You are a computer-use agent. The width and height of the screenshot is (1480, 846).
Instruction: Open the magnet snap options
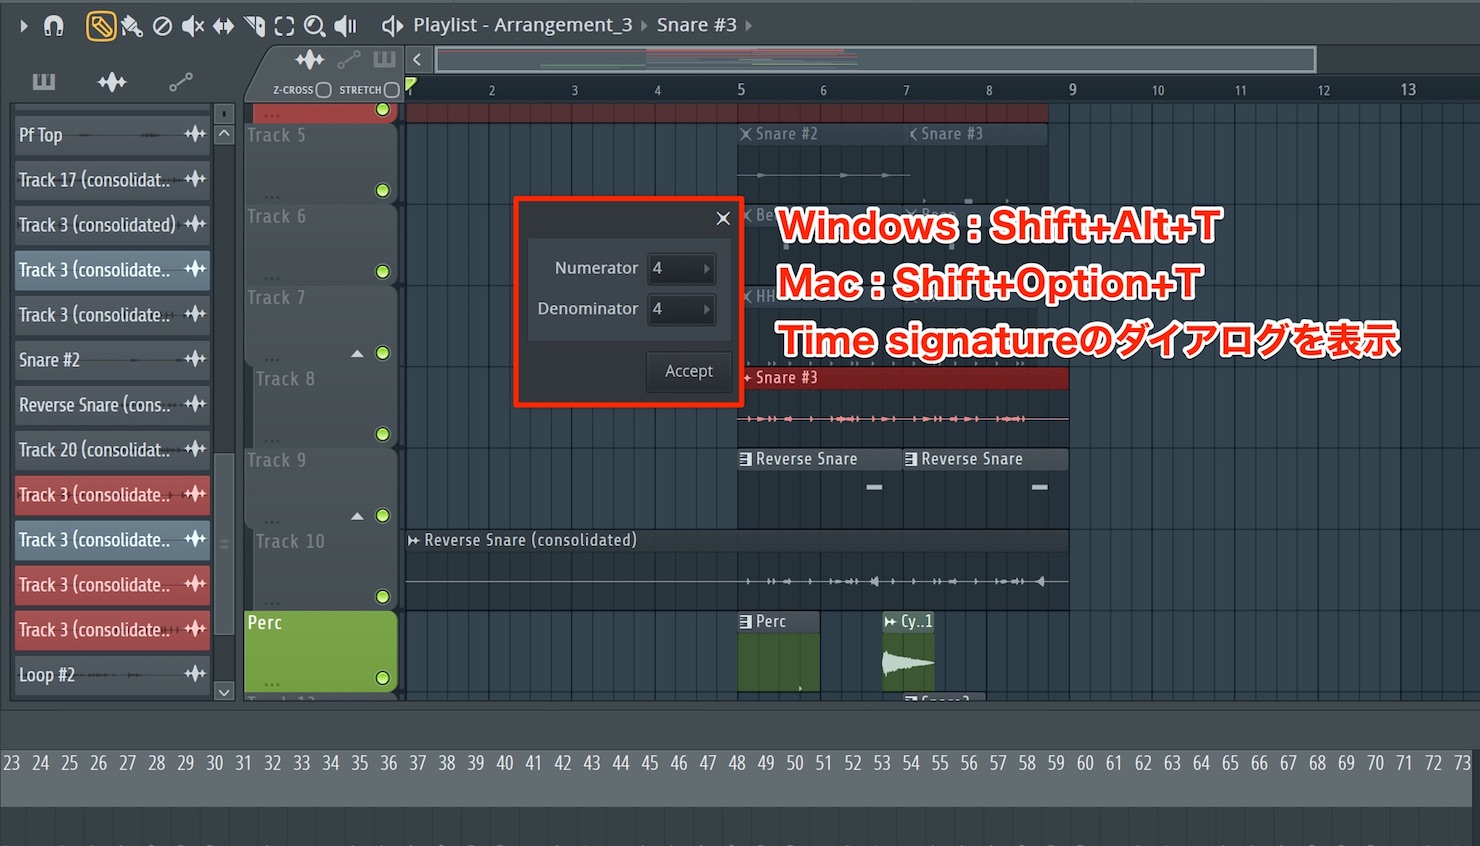coord(54,26)
